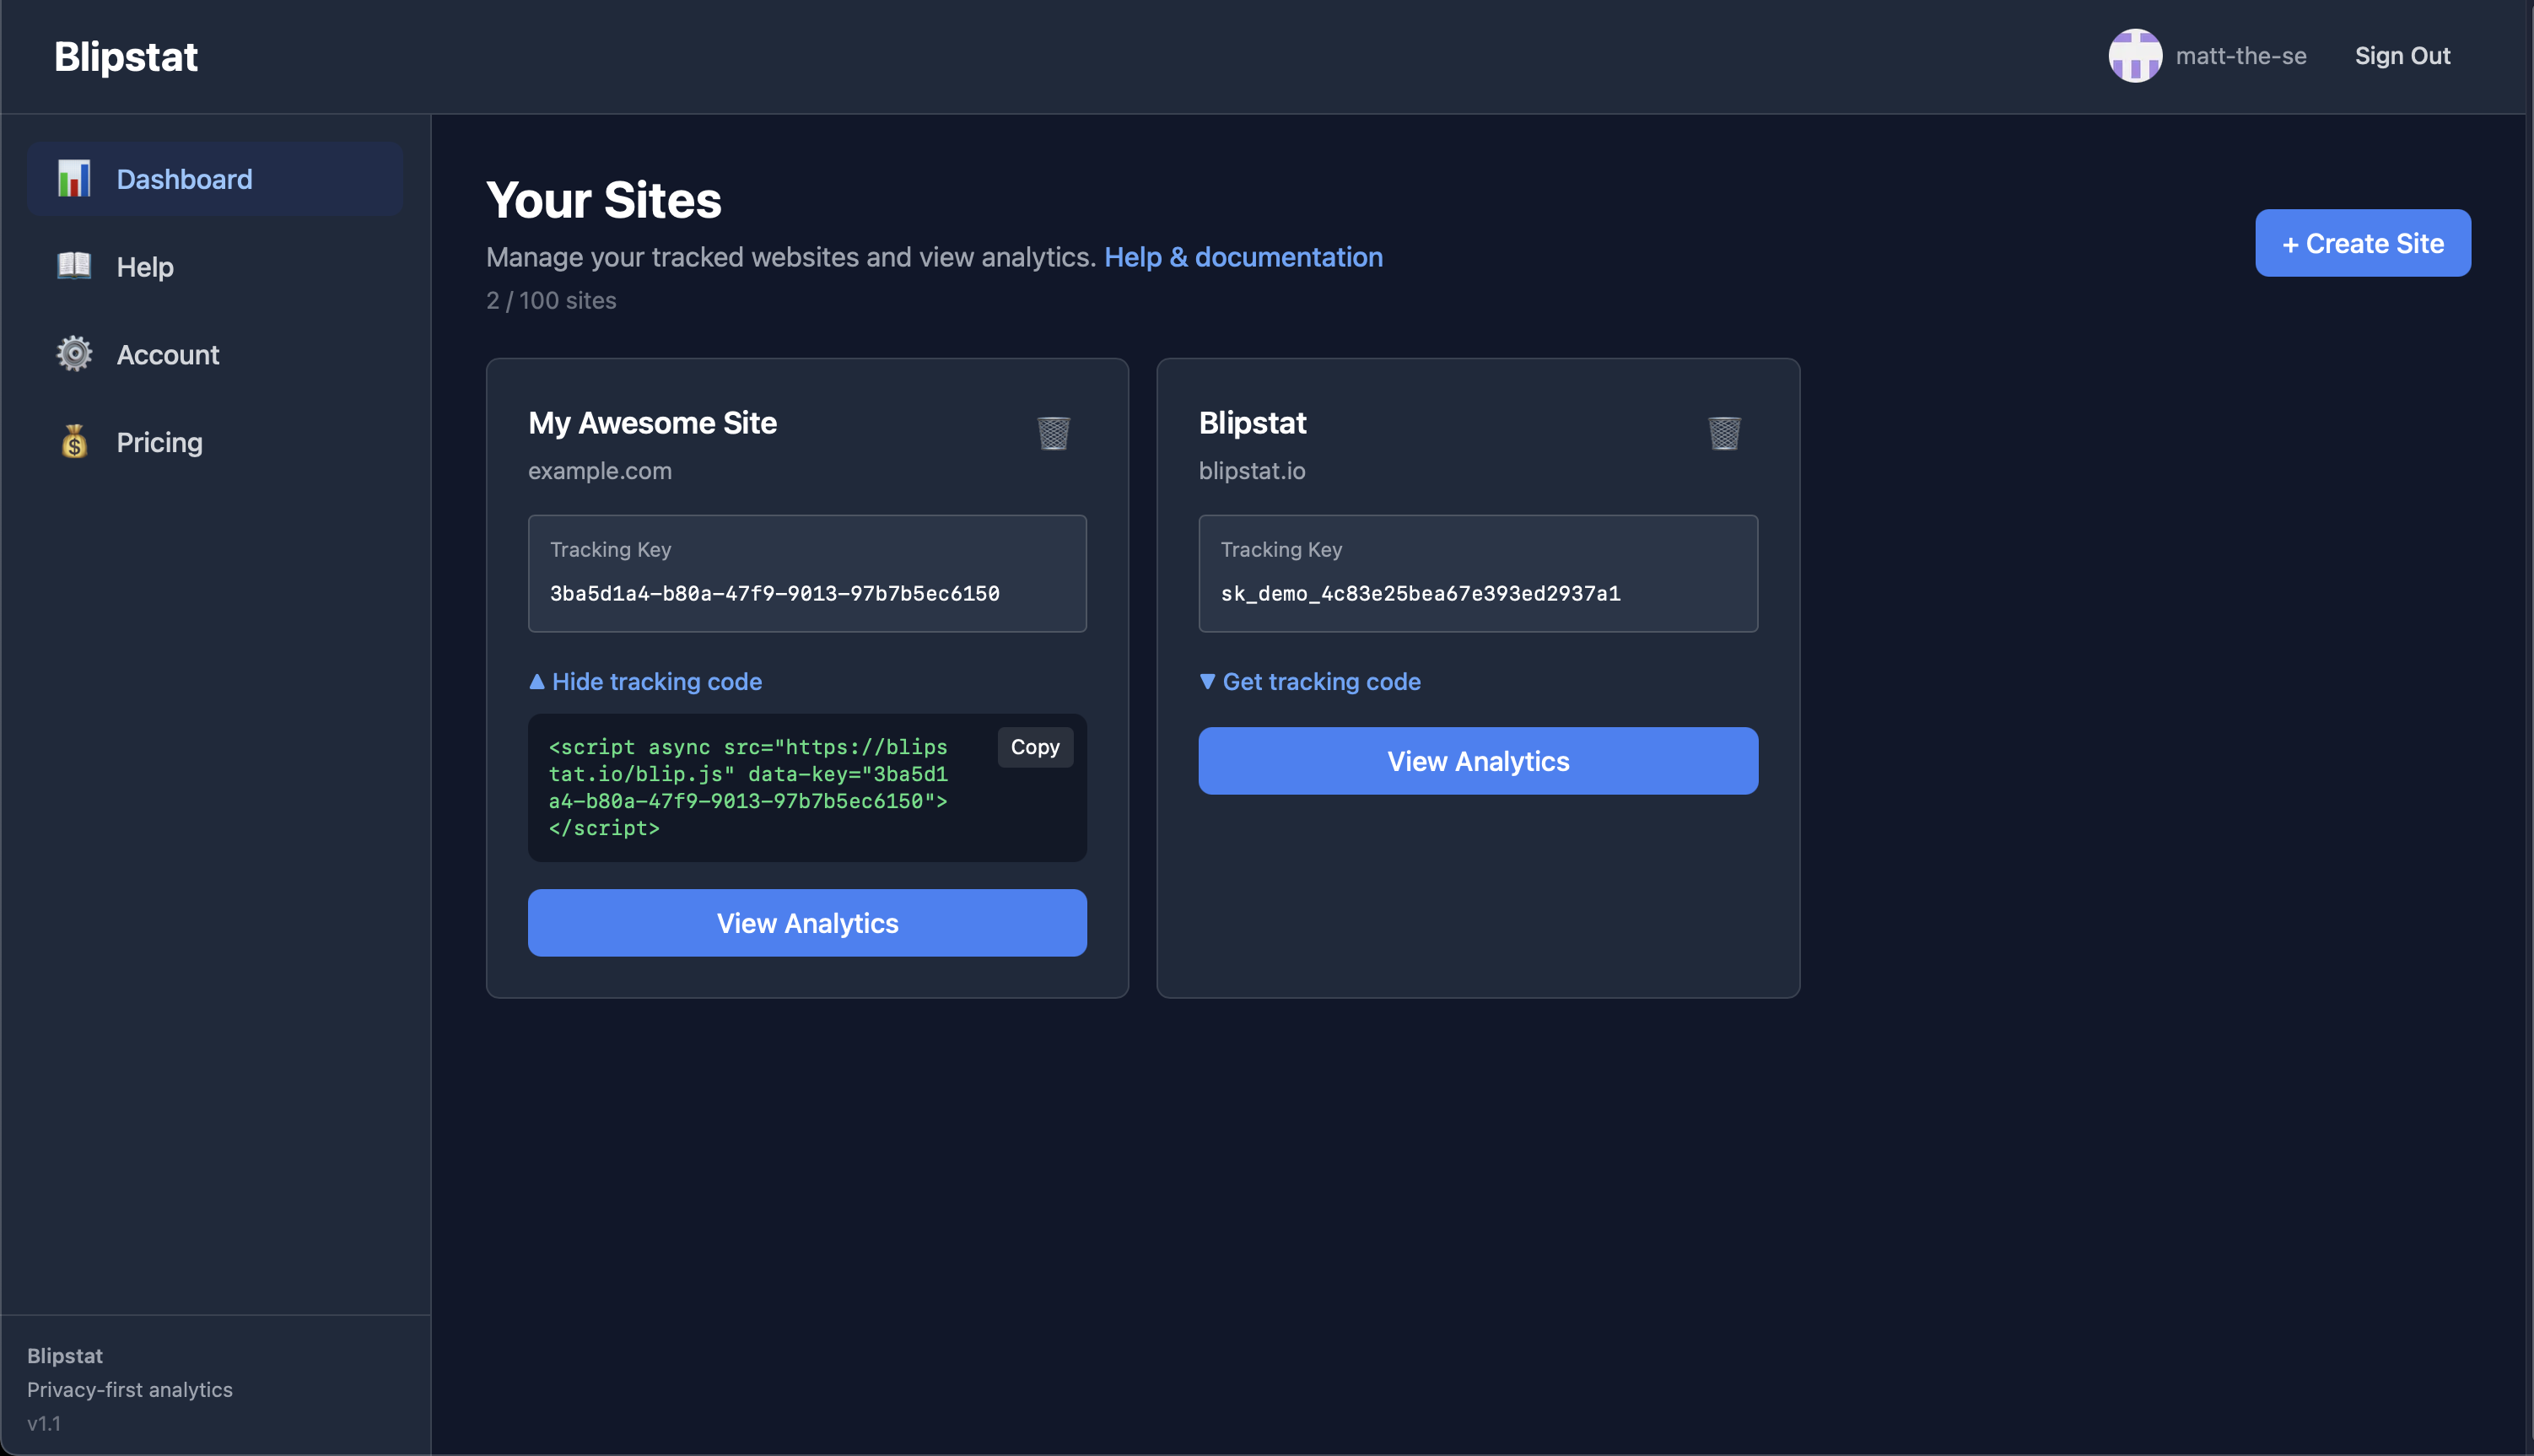This screenshot has width=2534, height=1456.
Task: Collapse Hide tracking code on My Awesome Site
Action: click(646, 681)
